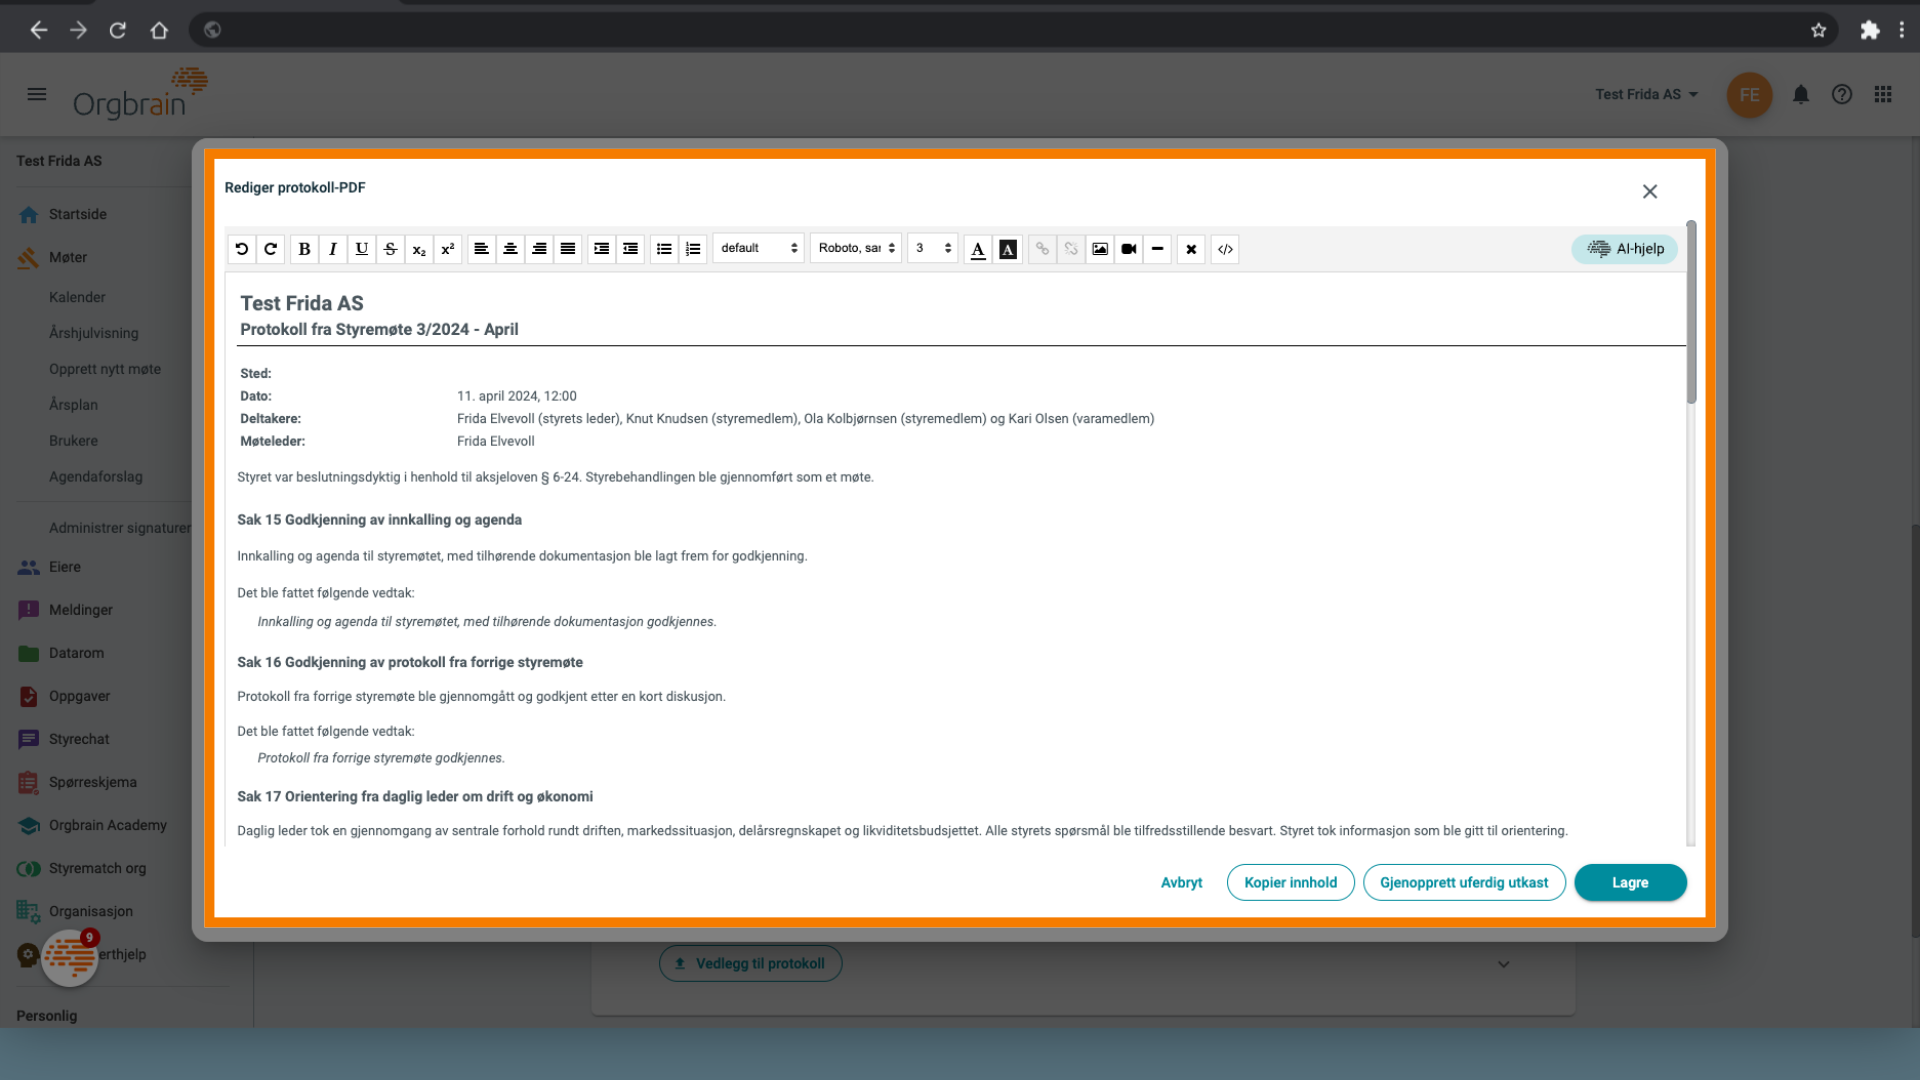Open the font size dropdown showing 3

click(933, 248)
